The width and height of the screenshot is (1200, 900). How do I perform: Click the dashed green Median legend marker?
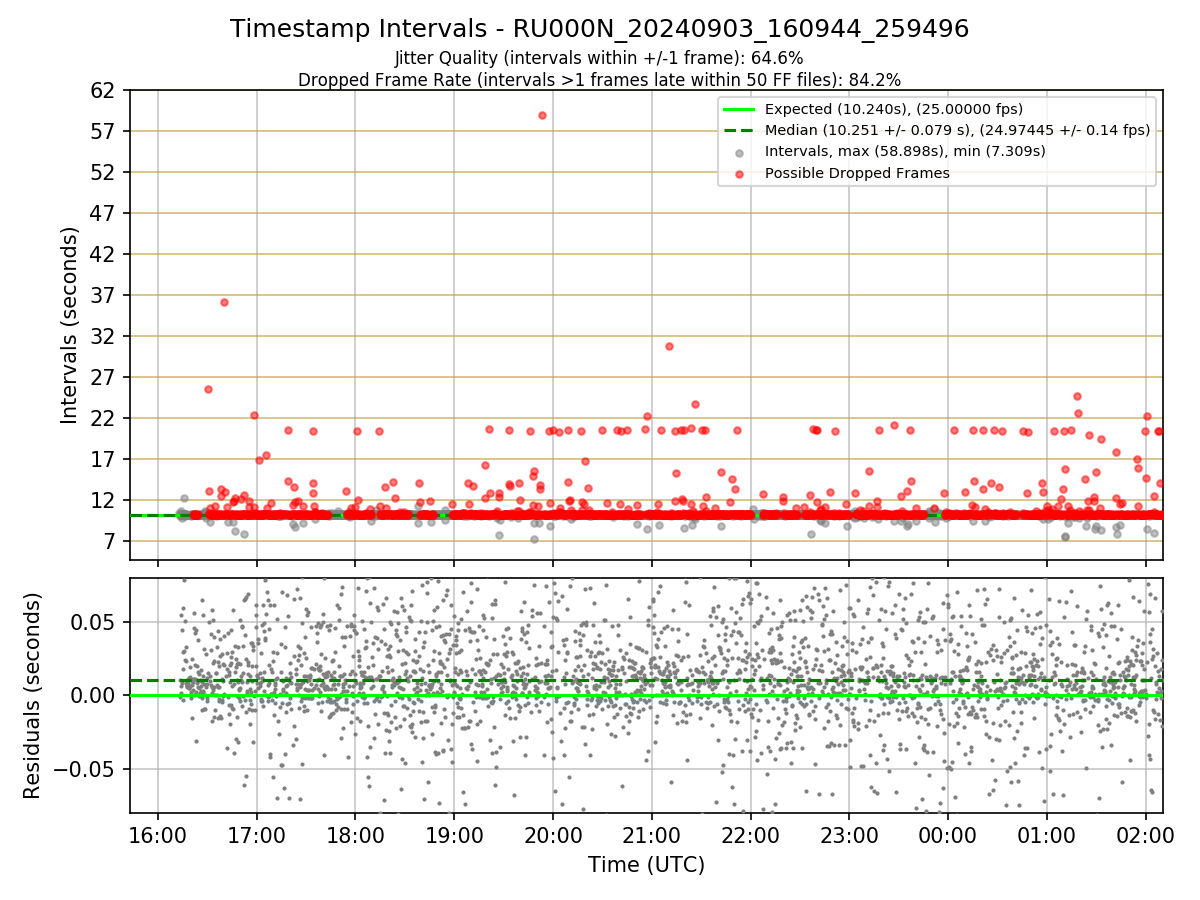(x=739, y=130)
